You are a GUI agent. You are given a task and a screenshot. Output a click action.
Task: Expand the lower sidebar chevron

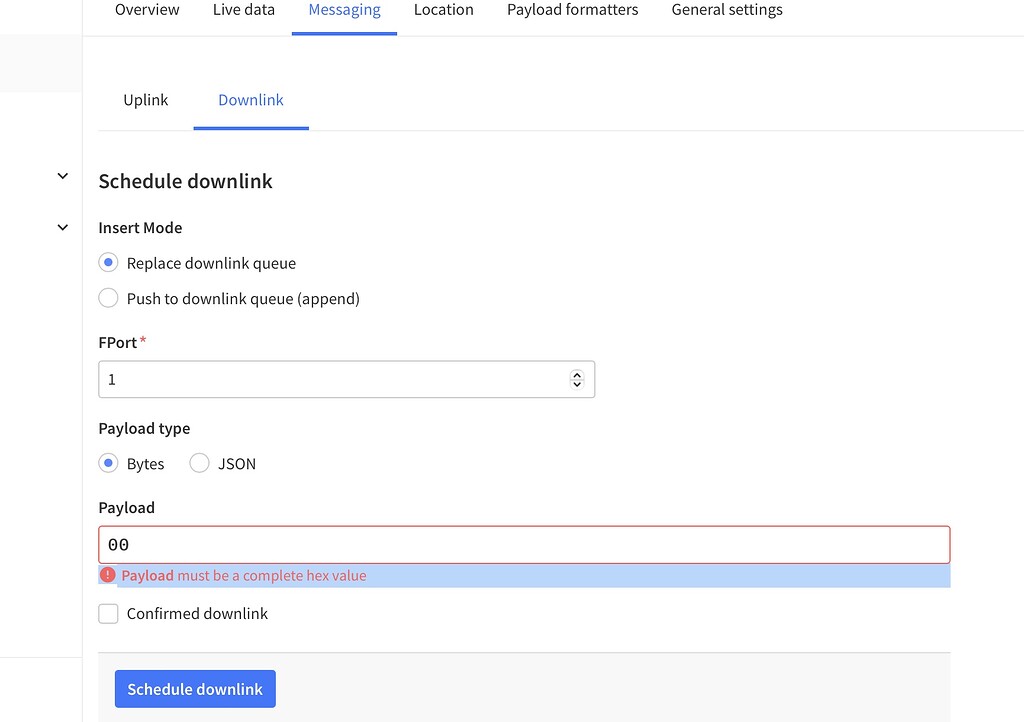pos(62,228)
